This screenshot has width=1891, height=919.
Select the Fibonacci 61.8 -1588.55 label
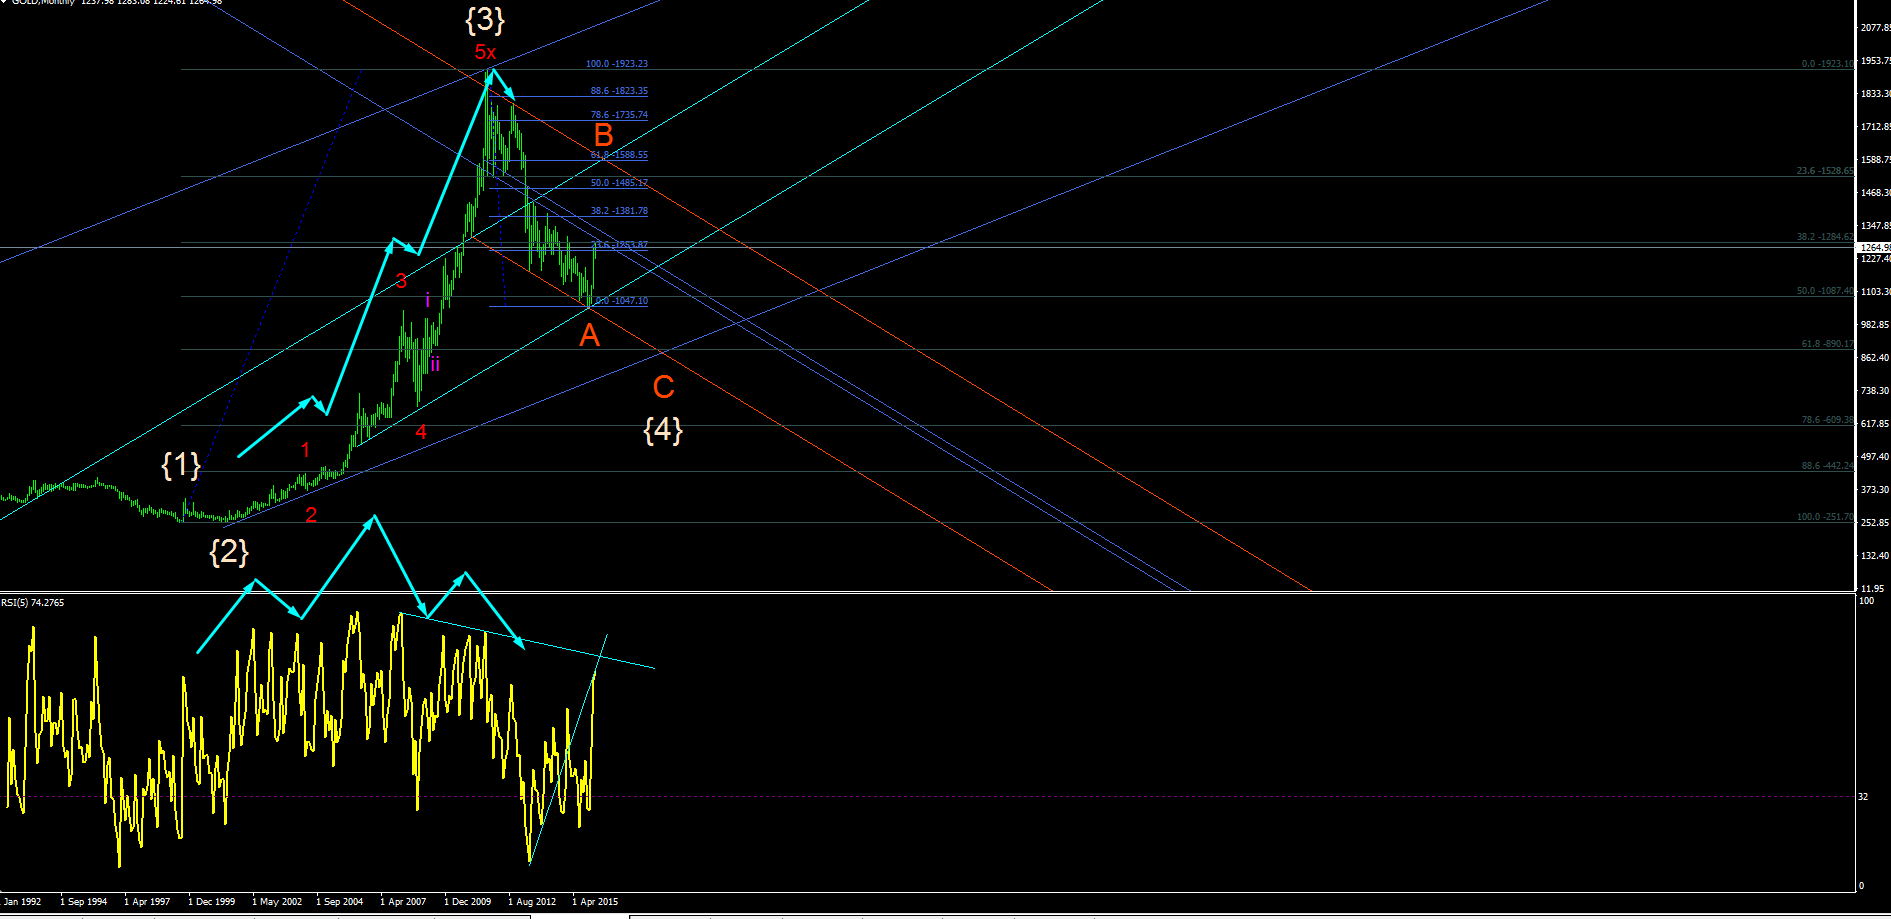[x=619, y=155]
